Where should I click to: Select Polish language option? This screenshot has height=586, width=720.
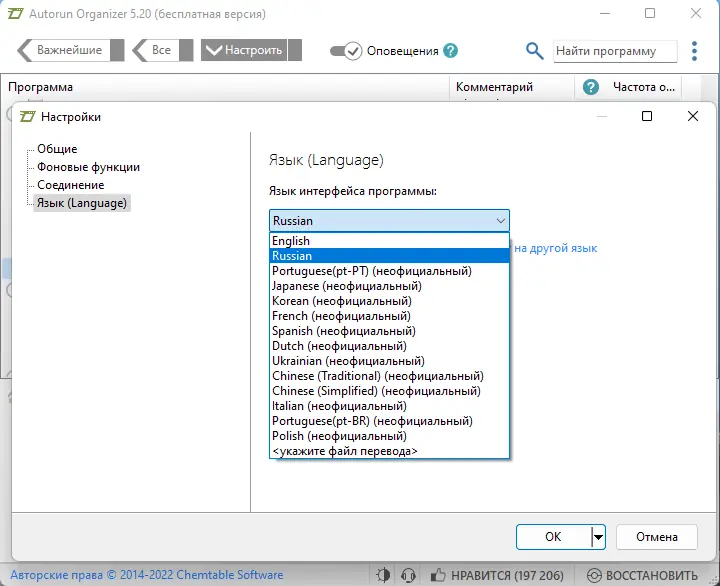389,436
